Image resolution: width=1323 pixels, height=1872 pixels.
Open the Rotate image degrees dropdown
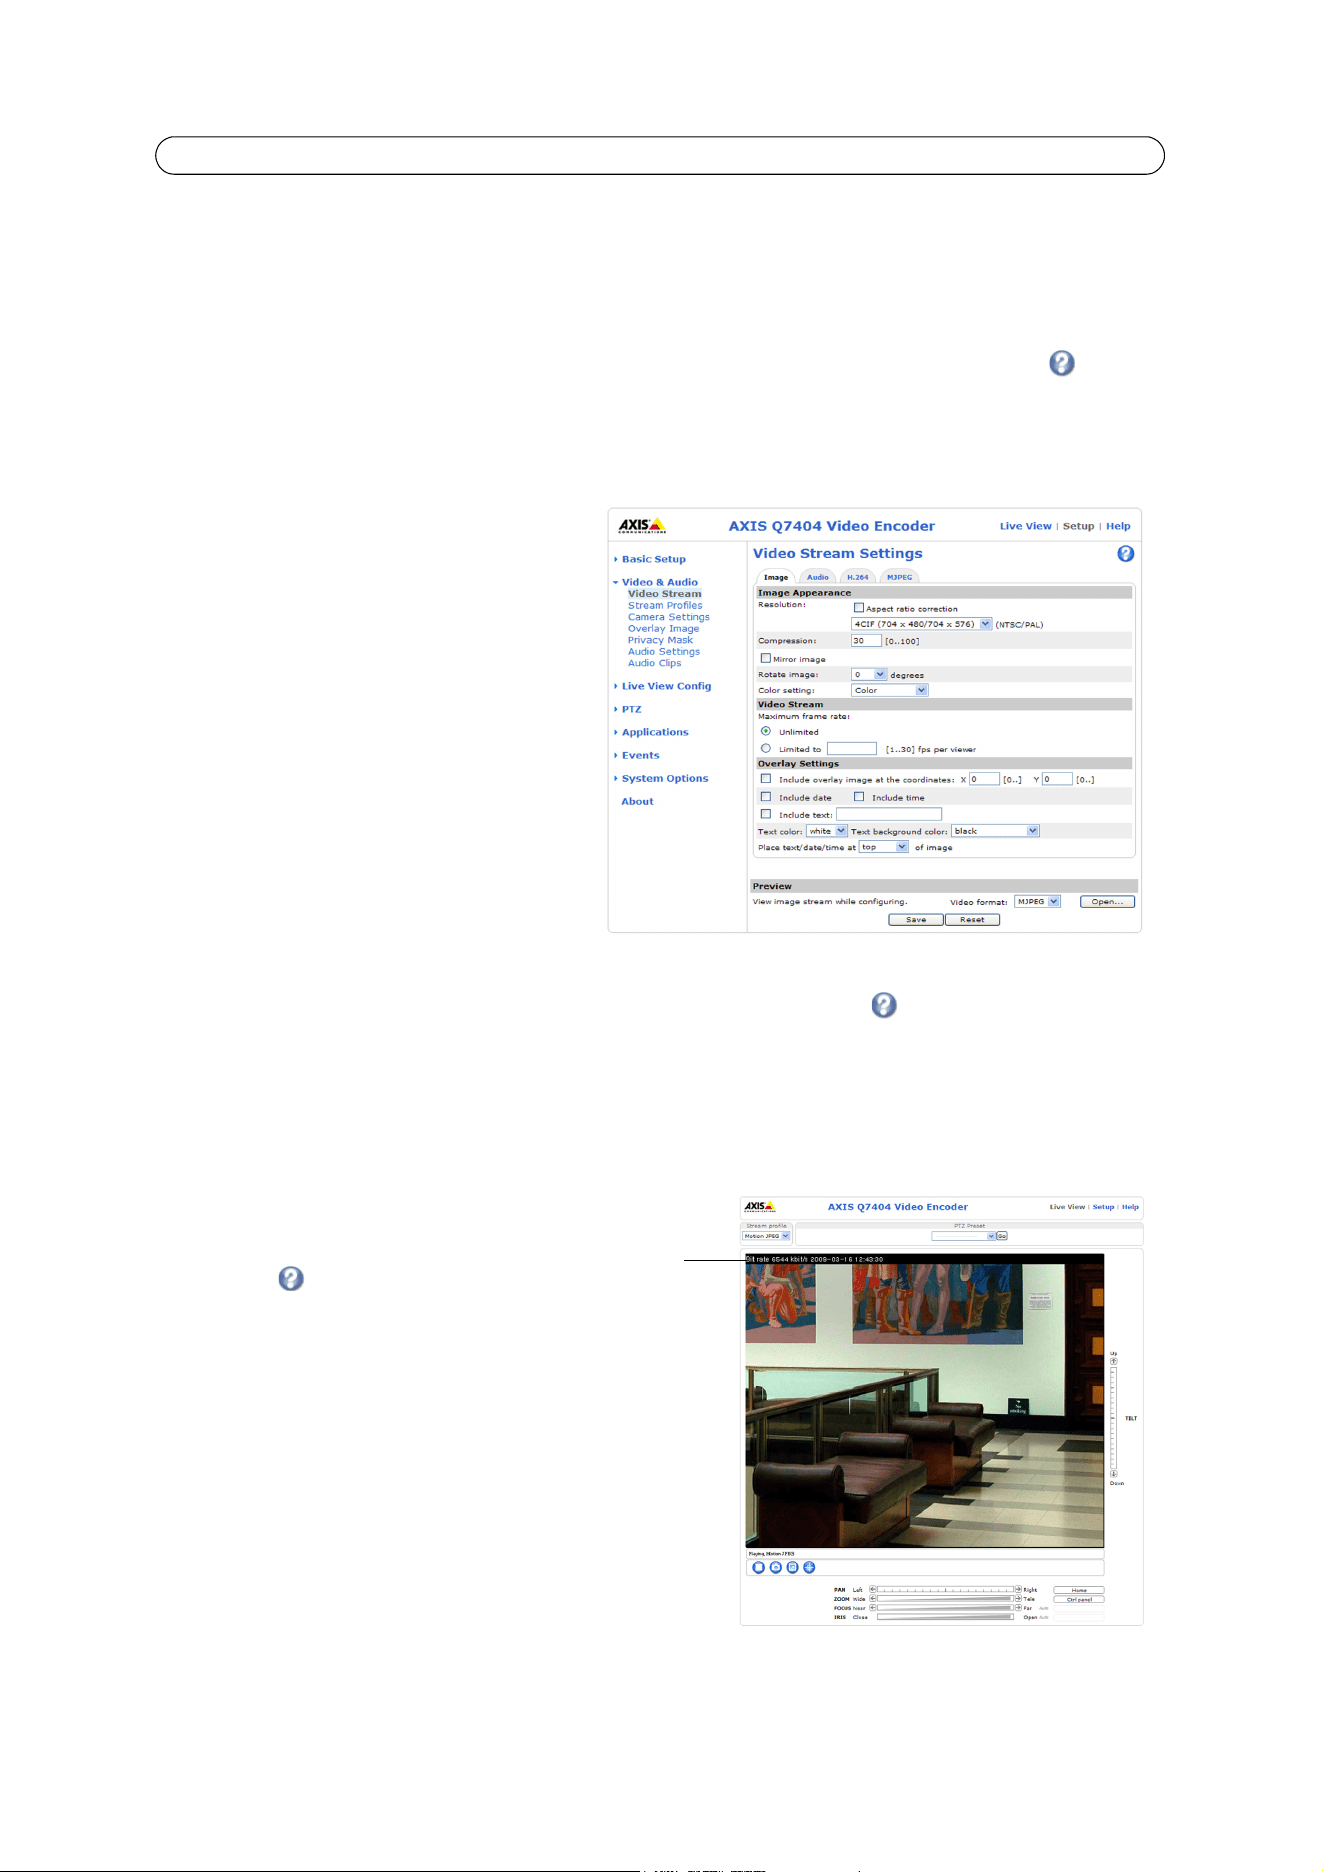[868, 675]
